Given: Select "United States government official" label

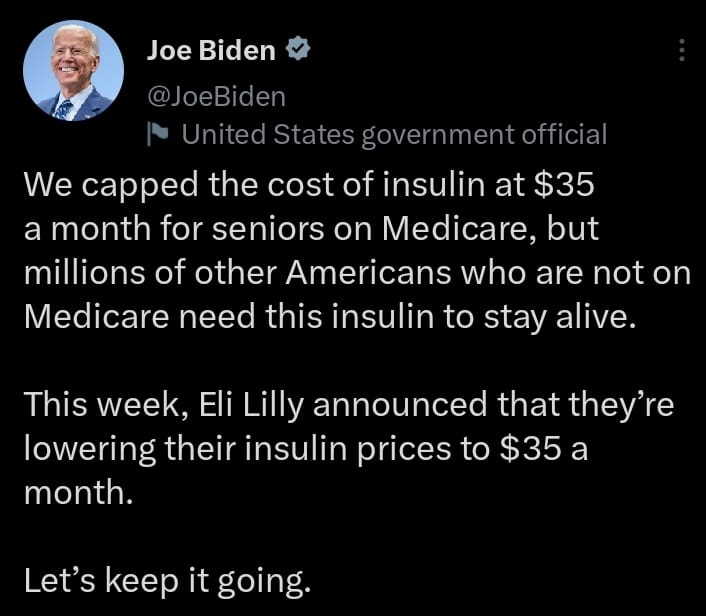Looking at the screenshot, I should [394, 135].
